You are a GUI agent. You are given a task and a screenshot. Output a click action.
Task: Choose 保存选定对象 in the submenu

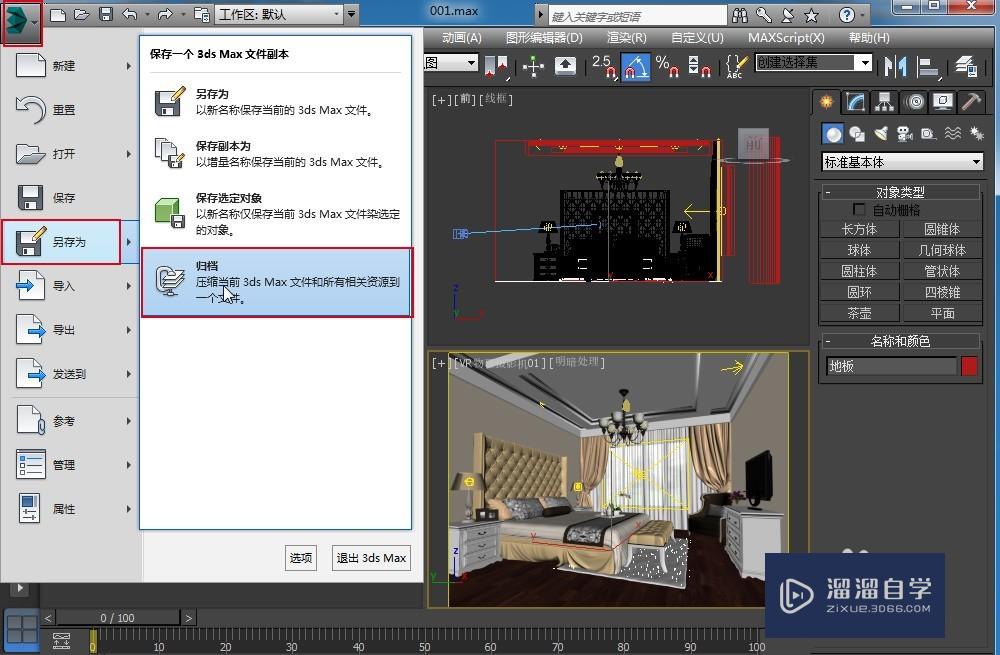tap(276, 213)
